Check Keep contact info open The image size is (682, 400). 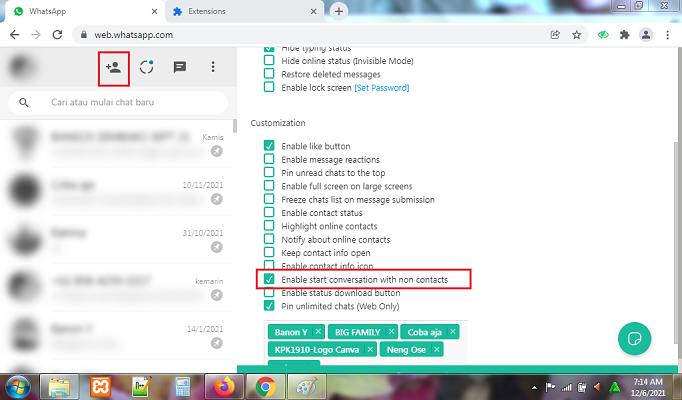(x=269, y=252)
